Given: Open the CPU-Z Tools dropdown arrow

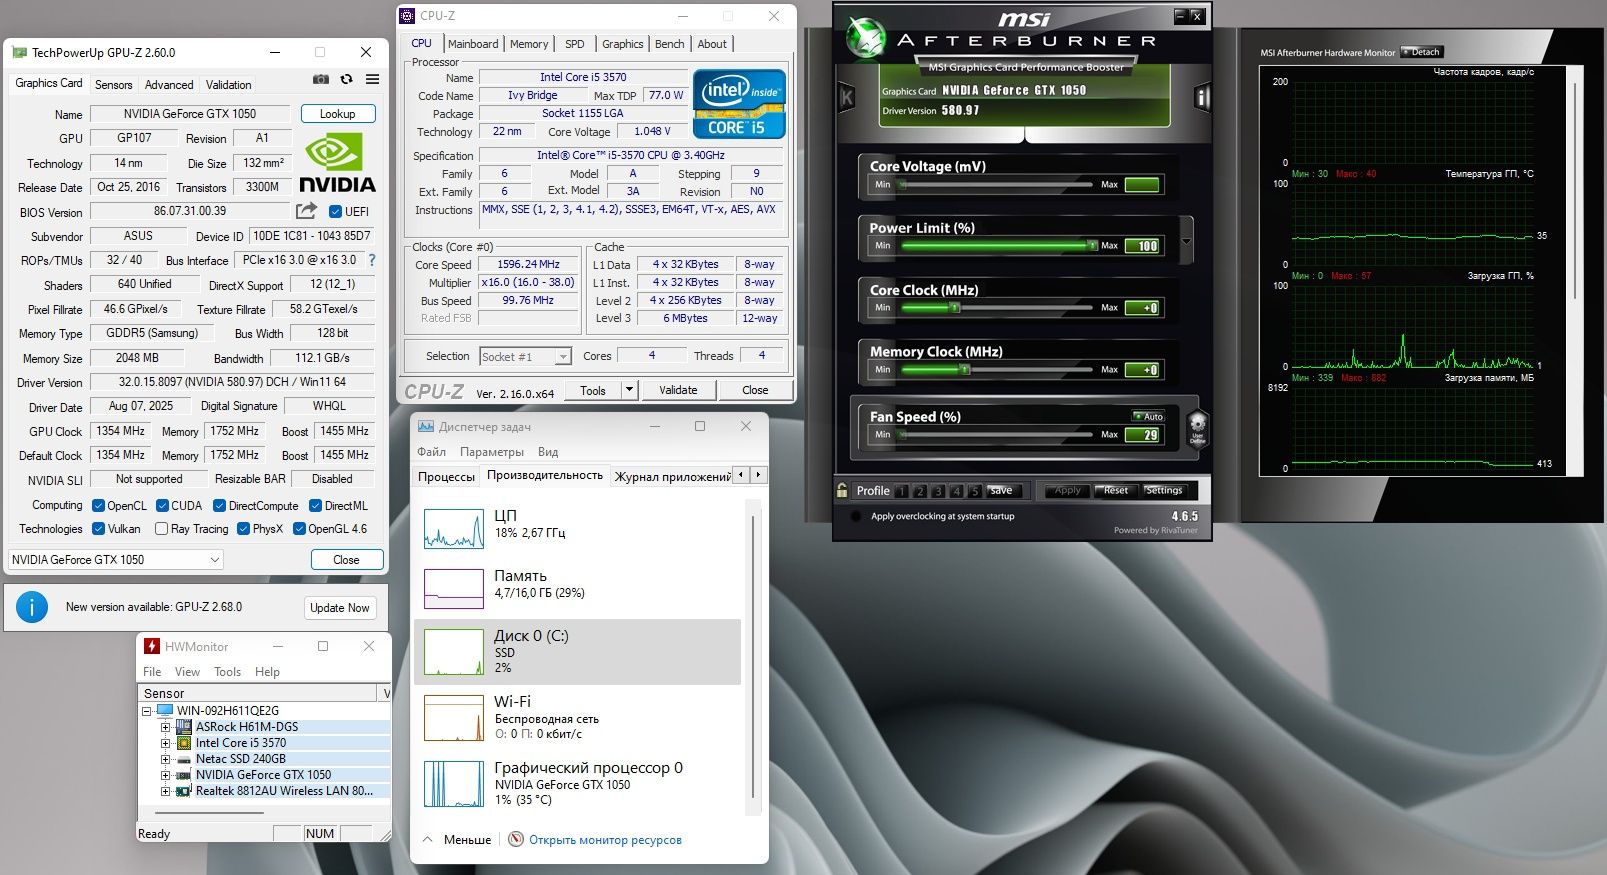Looking at the screenshot, I should [629, 390].
